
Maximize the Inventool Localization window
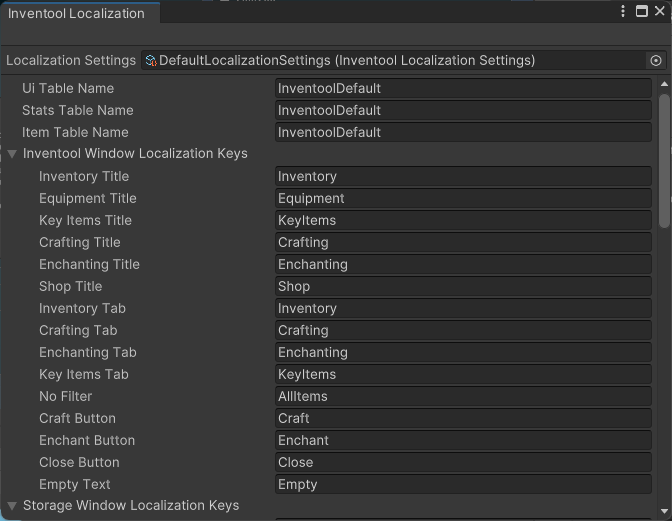click(x=641, y=12)
